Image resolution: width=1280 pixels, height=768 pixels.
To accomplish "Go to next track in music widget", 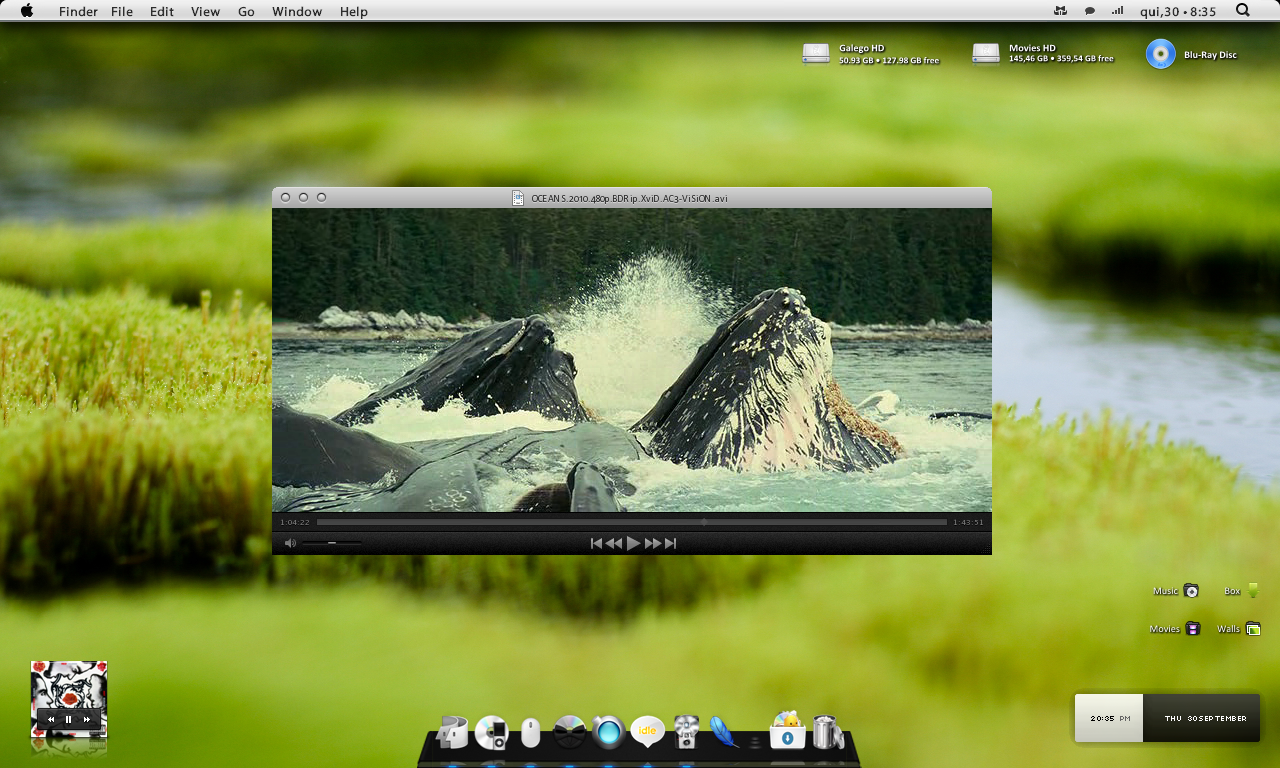I will (87, 719).
